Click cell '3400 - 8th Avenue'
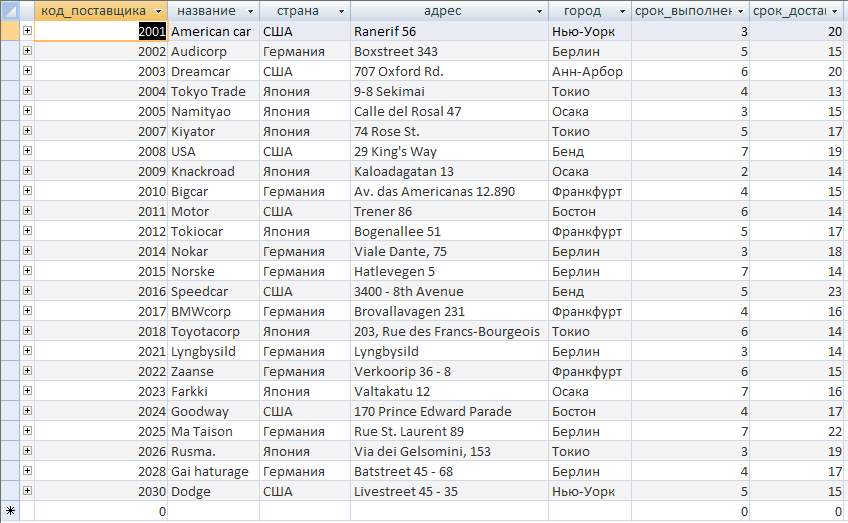Screen dimensions: 848x523 click(449, 292)
